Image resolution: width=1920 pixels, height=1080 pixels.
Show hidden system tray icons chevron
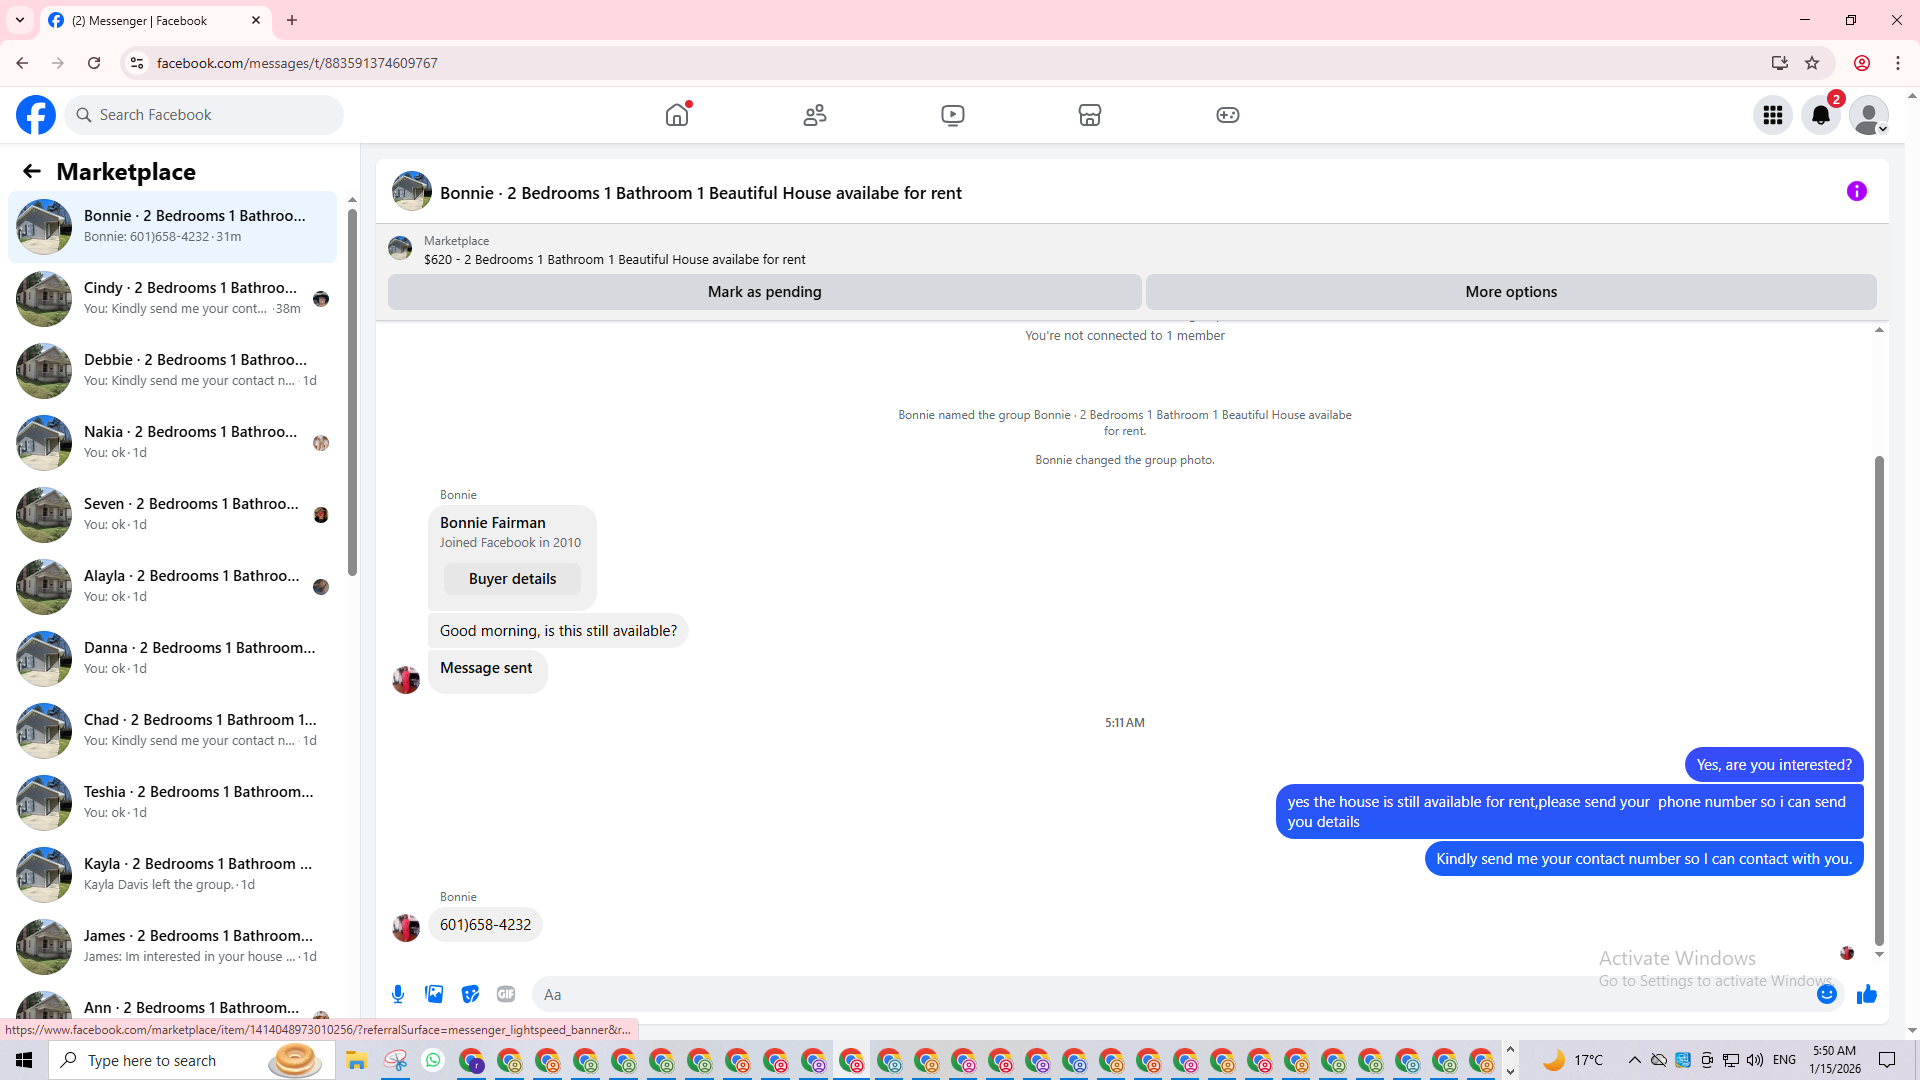(1634, 1060)
